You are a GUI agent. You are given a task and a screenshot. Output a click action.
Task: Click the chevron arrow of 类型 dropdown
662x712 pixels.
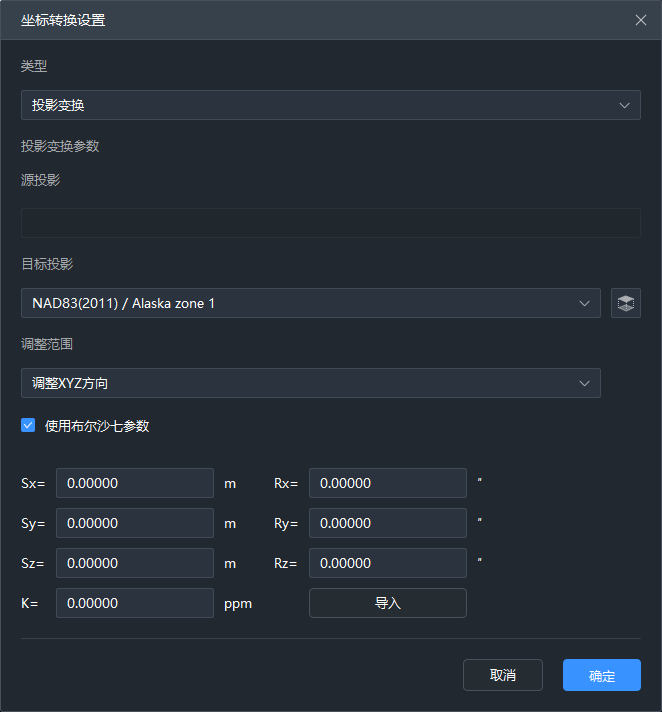pos(625,105)
